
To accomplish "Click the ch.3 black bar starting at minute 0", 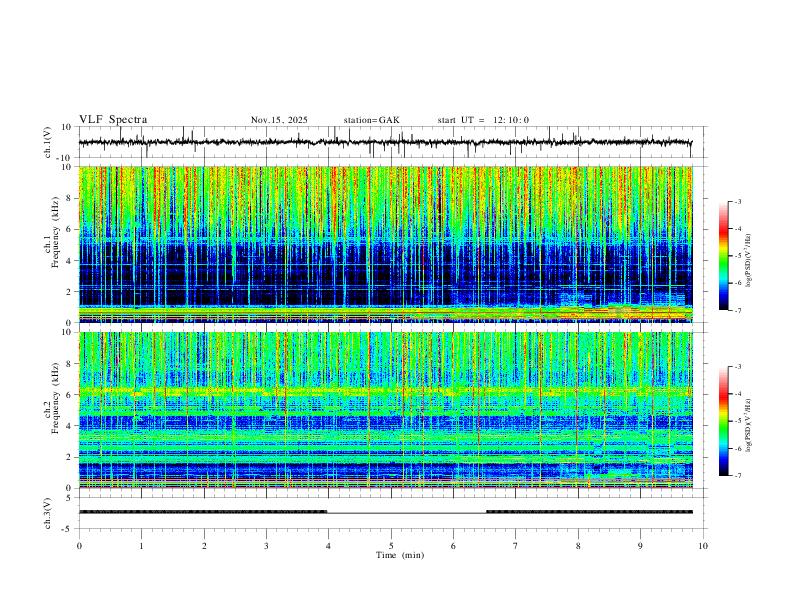I will pyautogui.click(x=203, y=512).
